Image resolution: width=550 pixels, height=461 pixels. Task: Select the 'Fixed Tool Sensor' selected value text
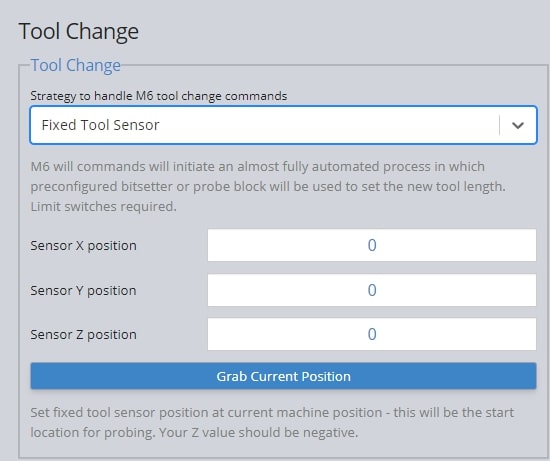tap(100, 125)
